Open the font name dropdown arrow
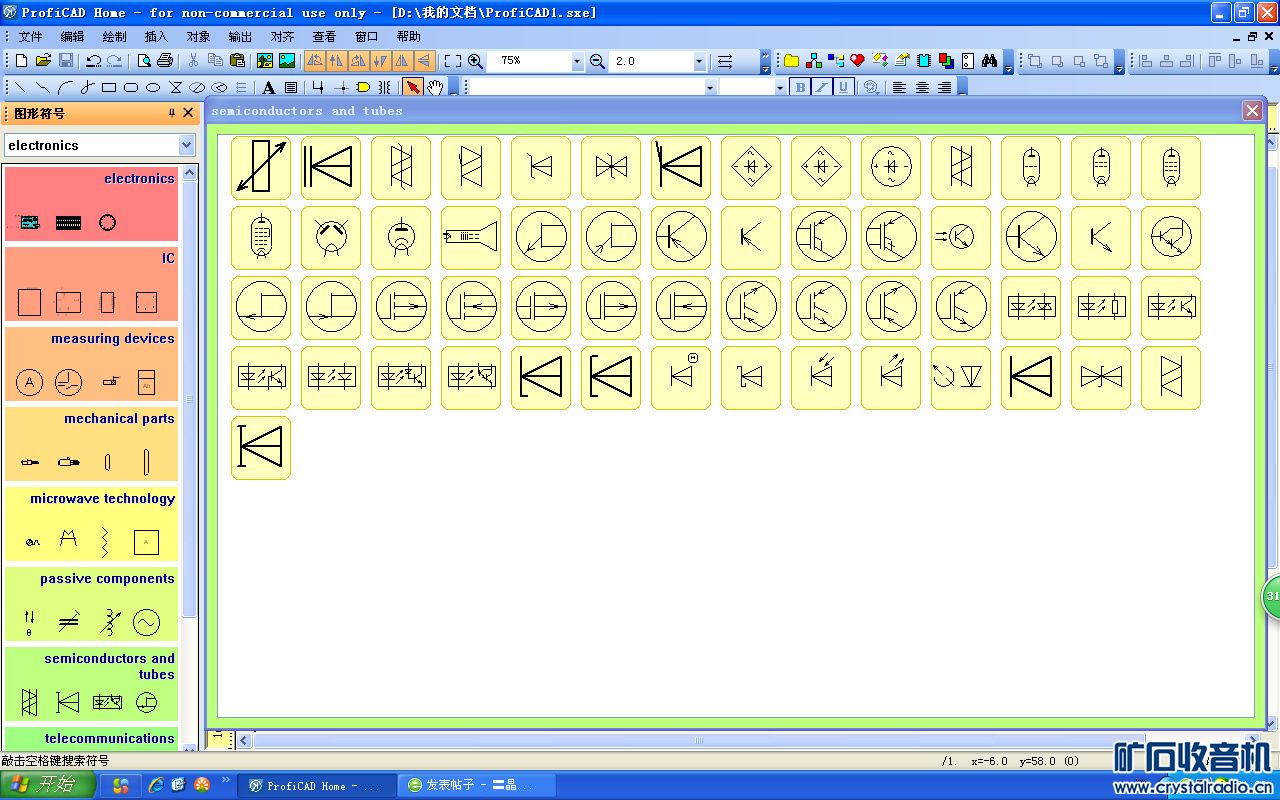This screenshot has width=1280, height=800. point(710,87)
